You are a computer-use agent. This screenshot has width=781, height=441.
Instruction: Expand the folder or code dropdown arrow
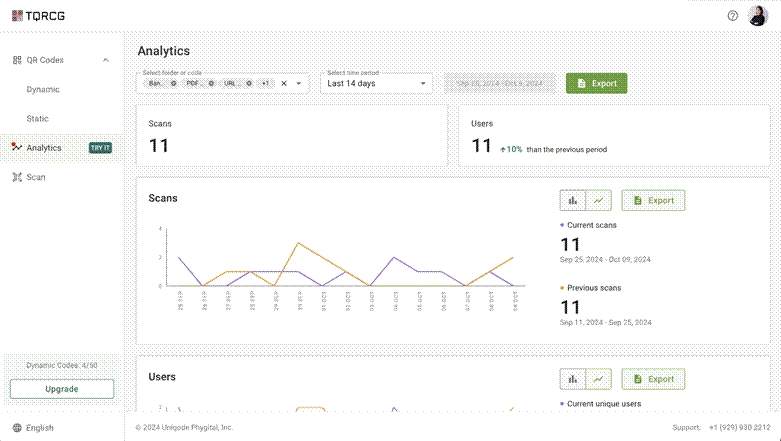point(299,83)
